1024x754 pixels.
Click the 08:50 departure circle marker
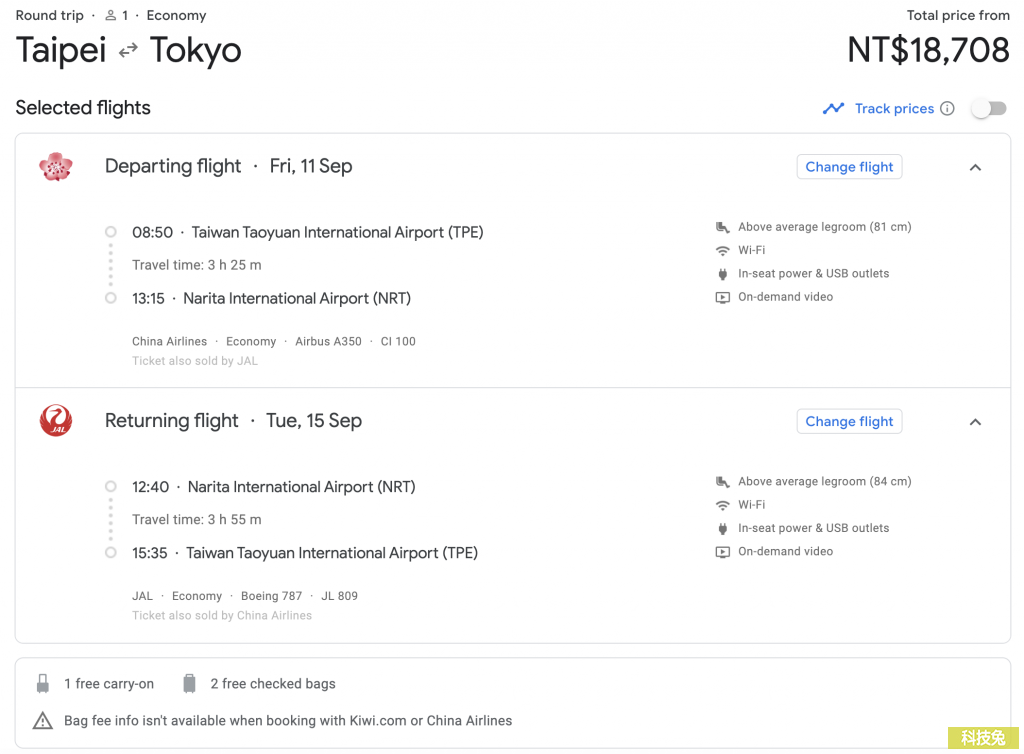point(110,232)
